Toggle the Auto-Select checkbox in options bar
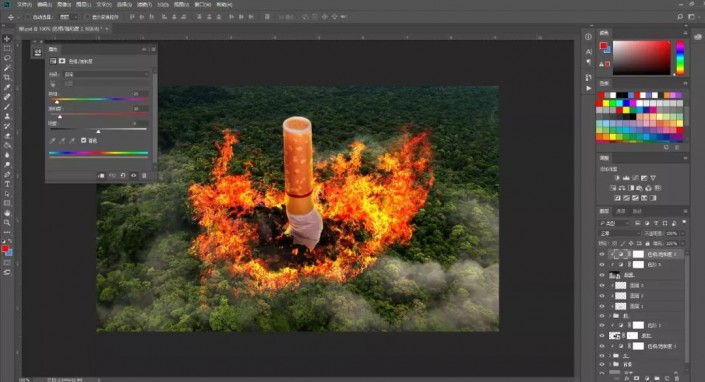Screen dimensions: 705x382 point(28,17)
